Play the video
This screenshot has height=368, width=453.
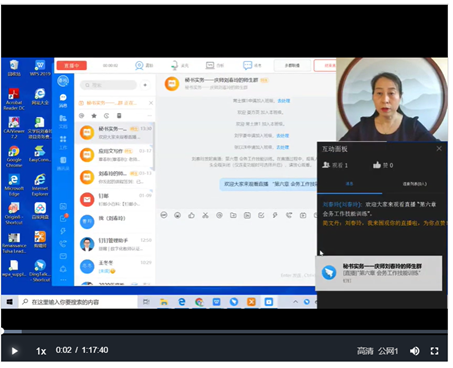pyautogui.click(x=14, y=351)
